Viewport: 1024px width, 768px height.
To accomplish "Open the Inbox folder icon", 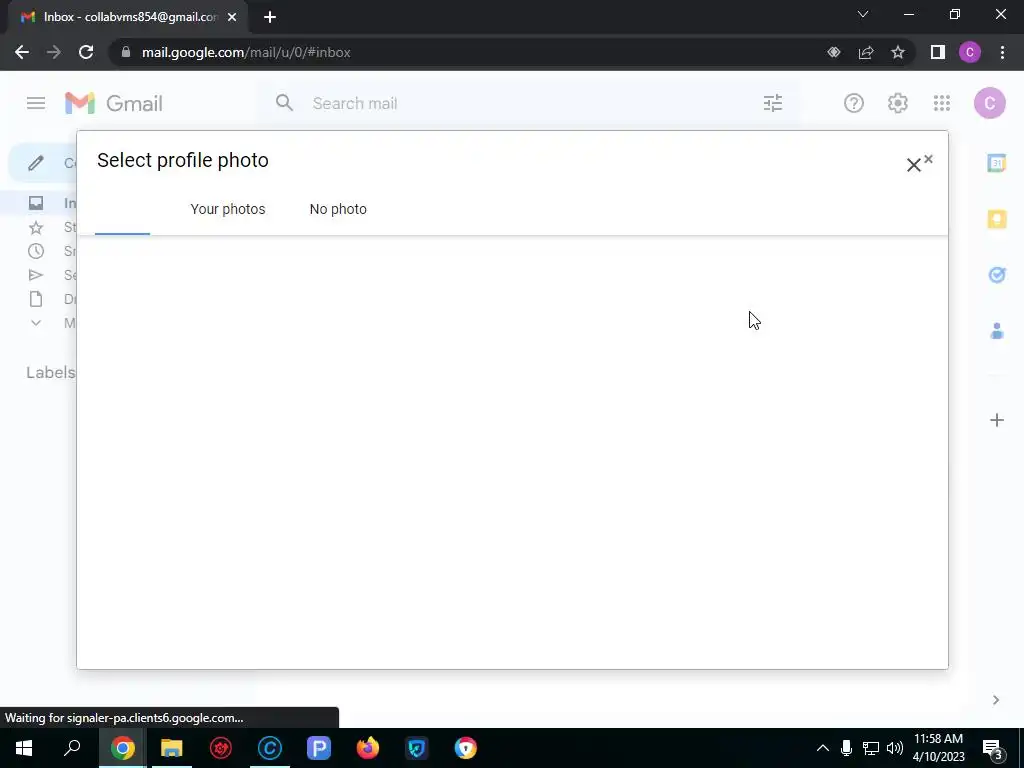I will (36, 203).
